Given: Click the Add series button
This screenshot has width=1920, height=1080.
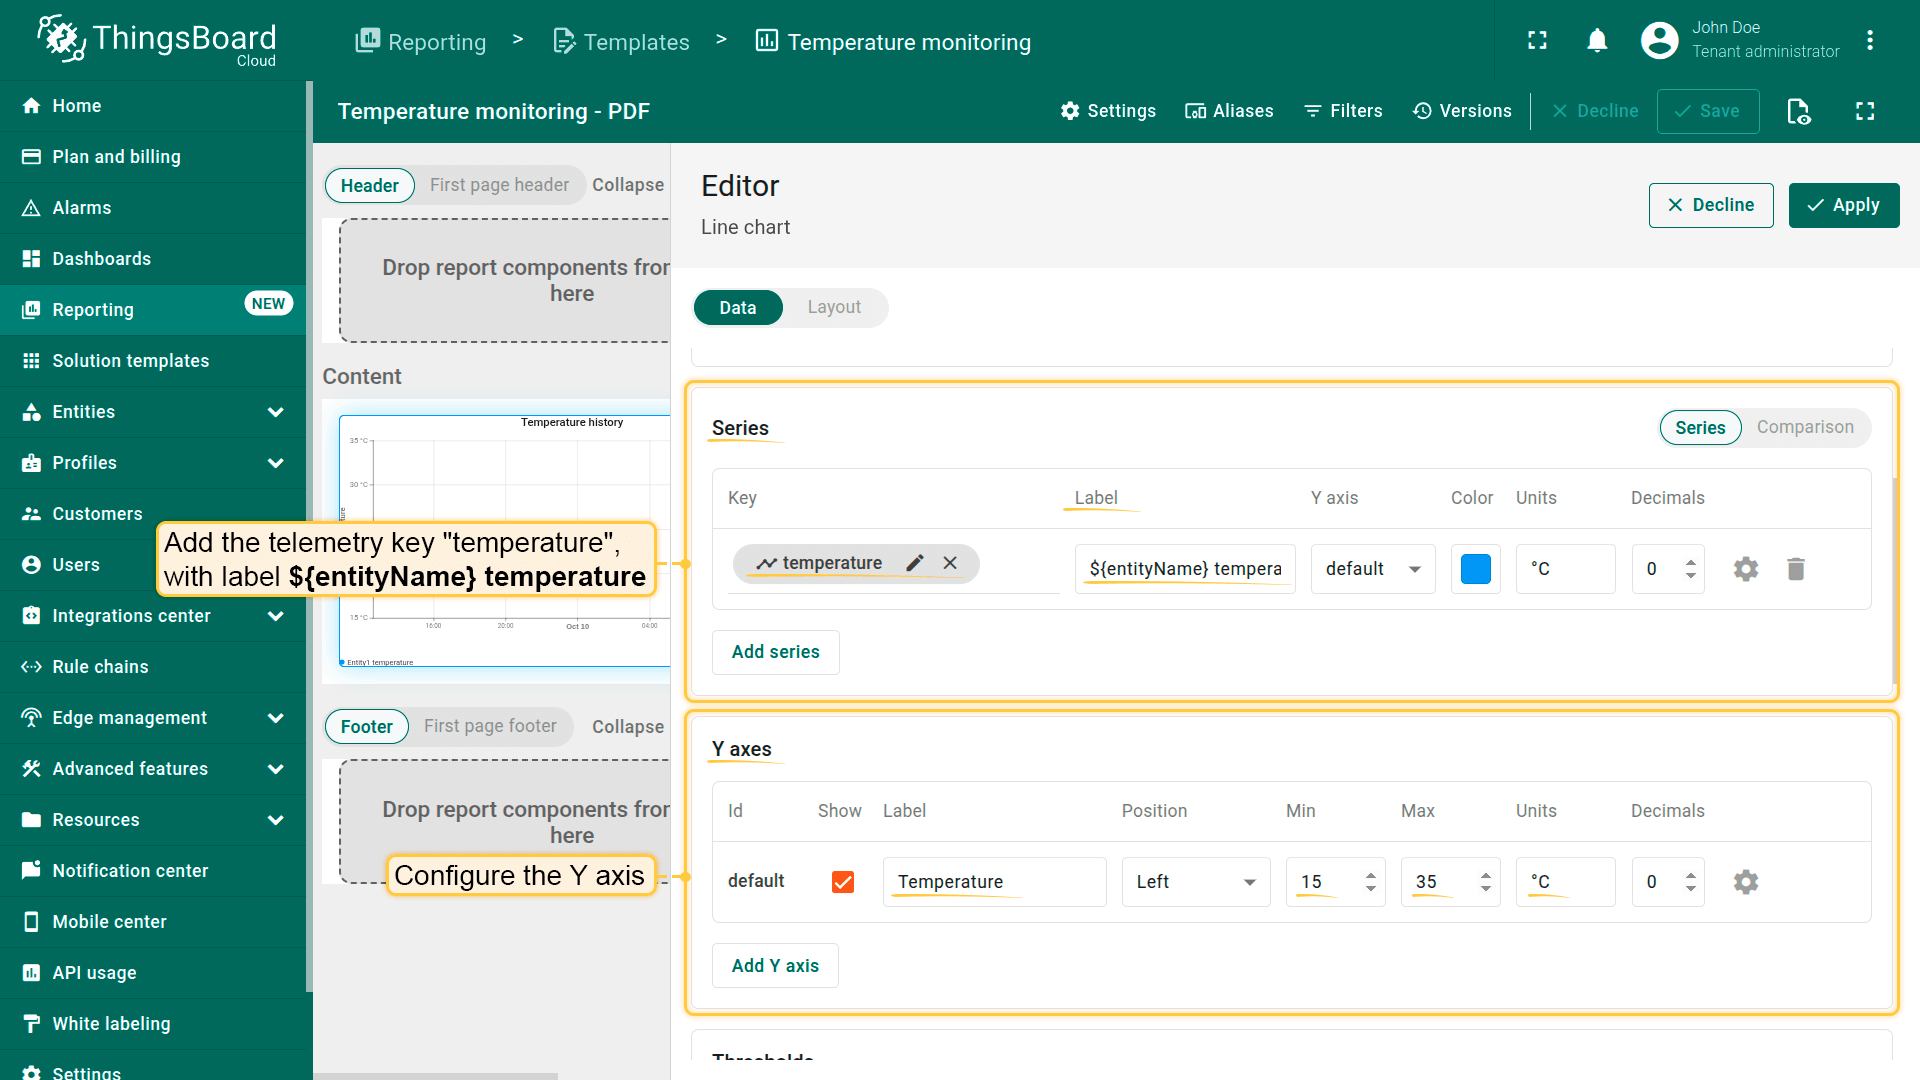Looking at the screenshot, I should 775,652.
